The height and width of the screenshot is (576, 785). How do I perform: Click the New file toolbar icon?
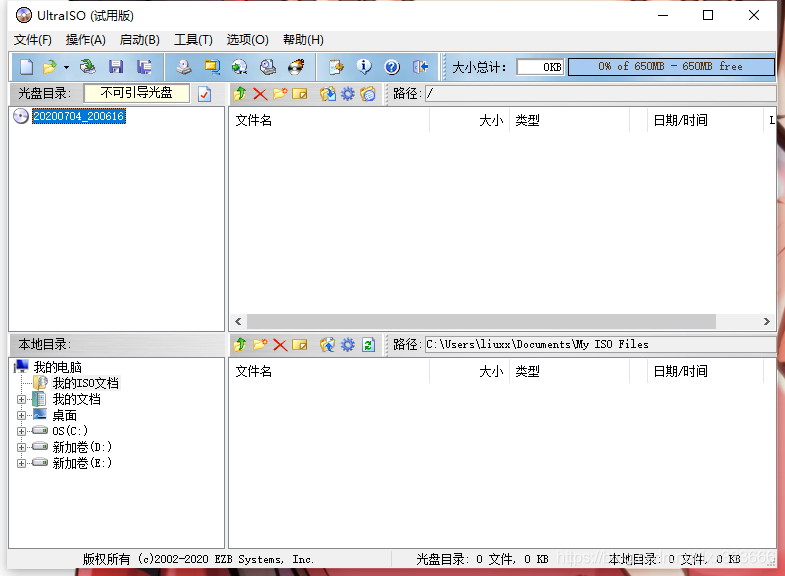click(x=27, y=67)
